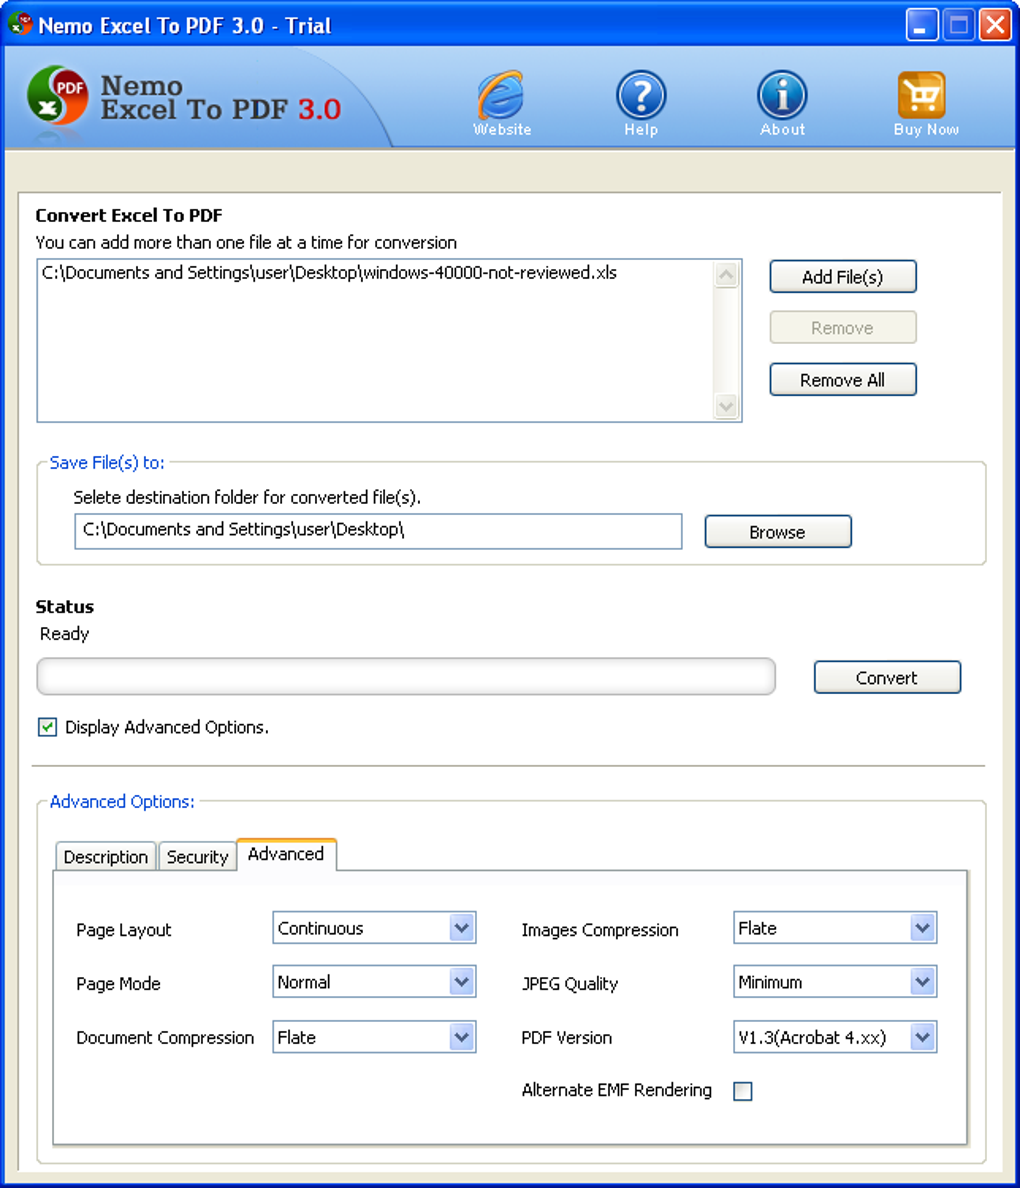Uncheck Display Advanced Options
This screenshot has height=1188, width=1020.
pos(46,727)
